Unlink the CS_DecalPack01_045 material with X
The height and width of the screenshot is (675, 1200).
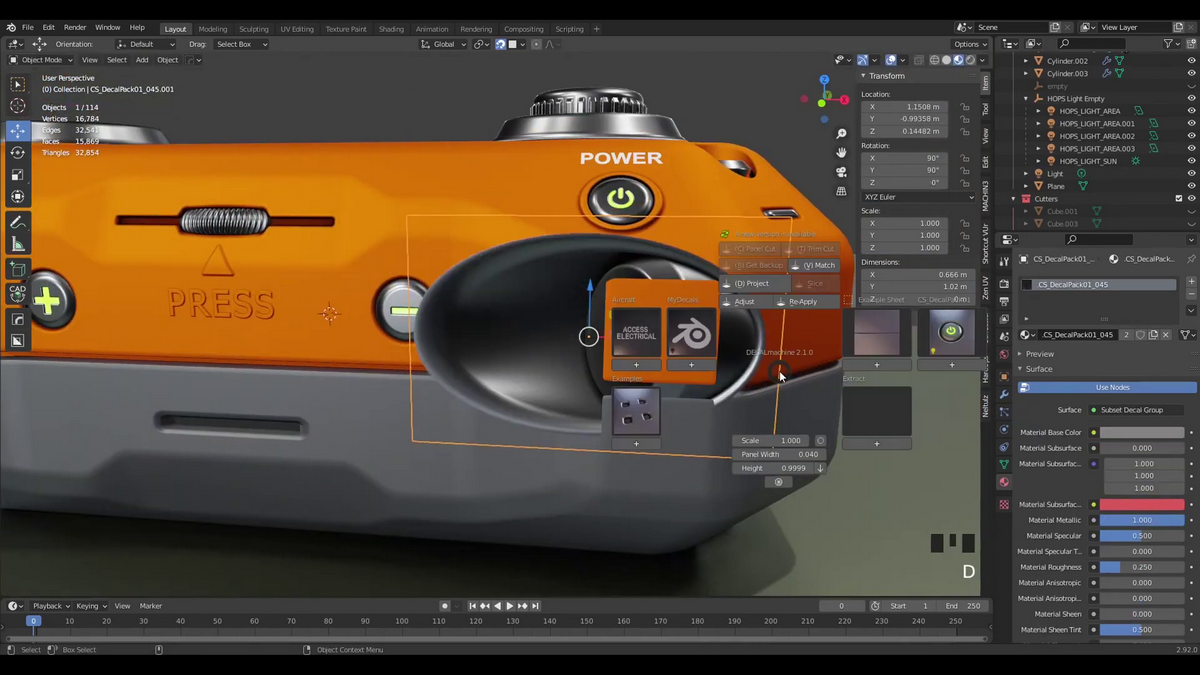(x=1166, y=335)
